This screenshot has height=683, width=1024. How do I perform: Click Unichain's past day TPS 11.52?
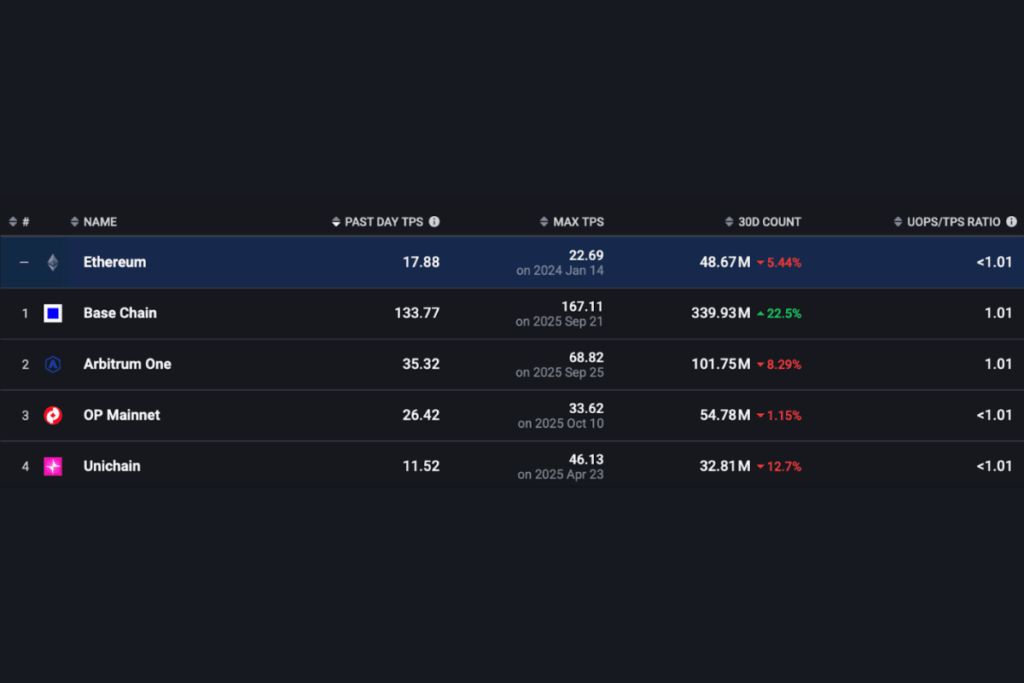click(421, 466)
